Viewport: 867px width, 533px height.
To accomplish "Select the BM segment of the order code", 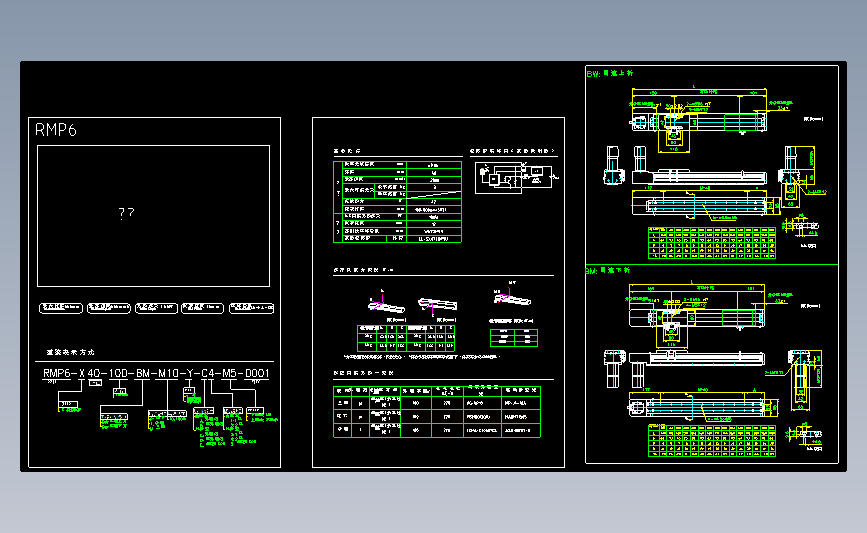I will (x=143, y=374).
